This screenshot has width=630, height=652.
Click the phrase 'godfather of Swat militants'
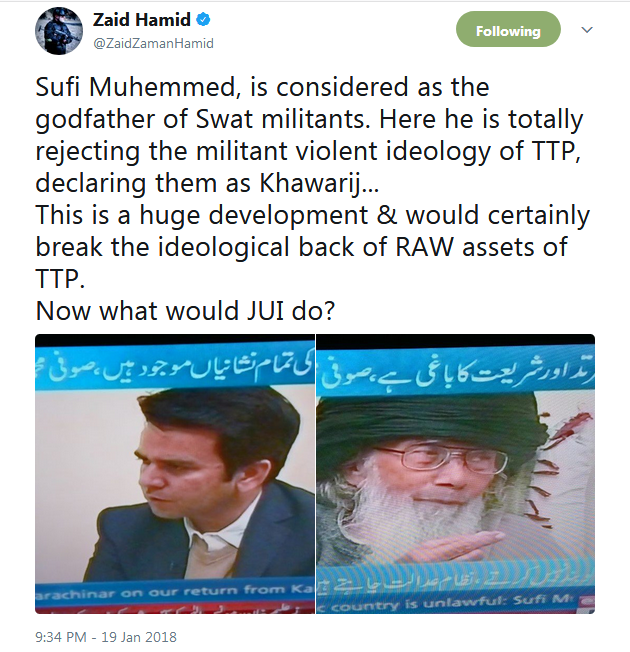click(x=203, y=120)
